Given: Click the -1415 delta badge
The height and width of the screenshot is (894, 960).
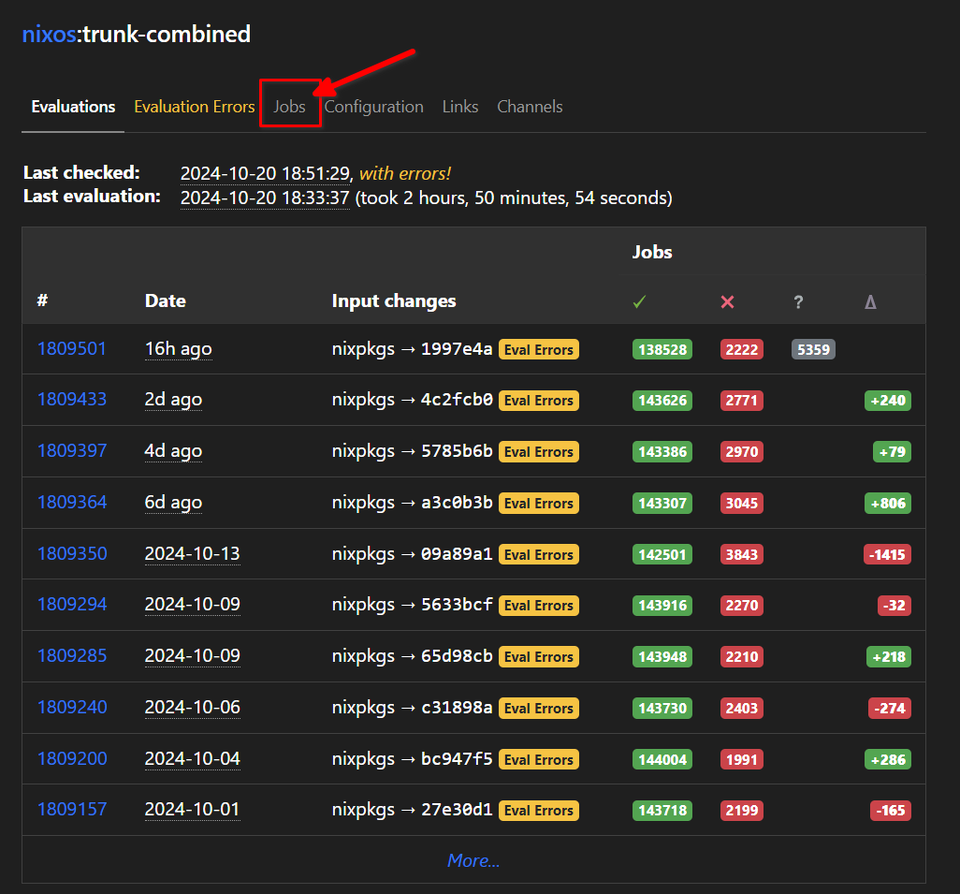Looking at the screenshot, I should [x=887, y=555].
